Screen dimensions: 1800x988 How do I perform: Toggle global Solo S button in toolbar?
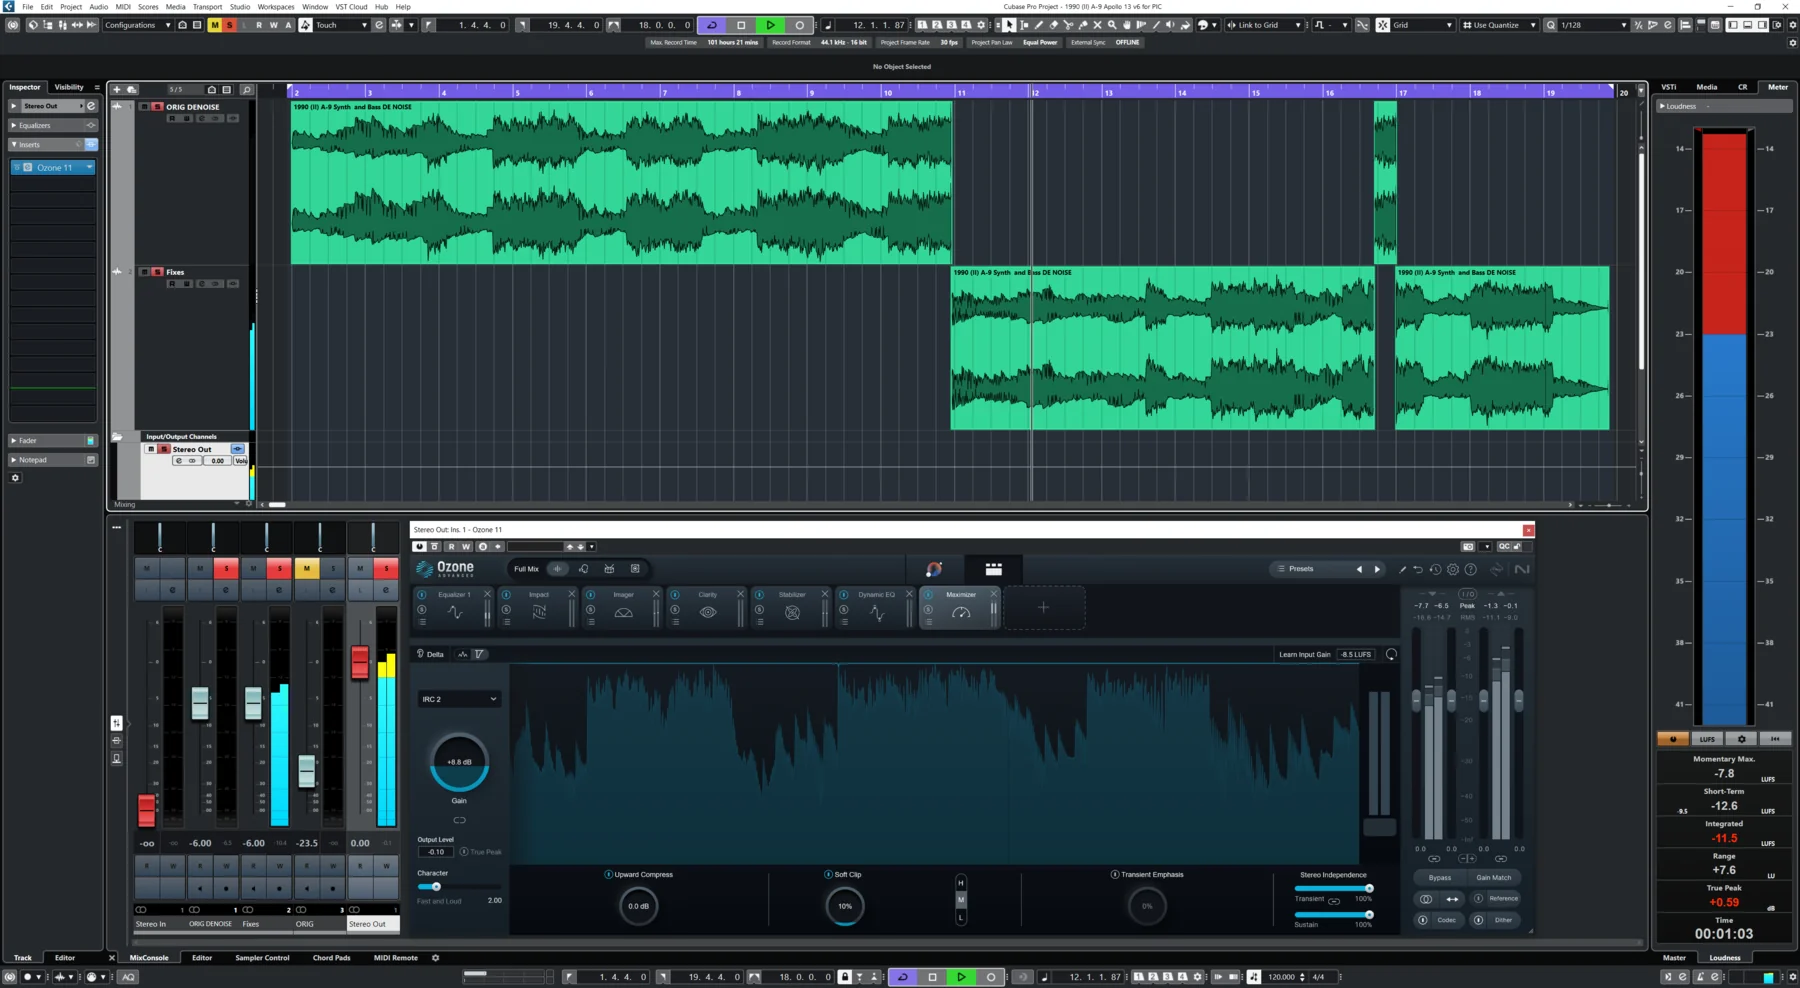pos(229,25)
